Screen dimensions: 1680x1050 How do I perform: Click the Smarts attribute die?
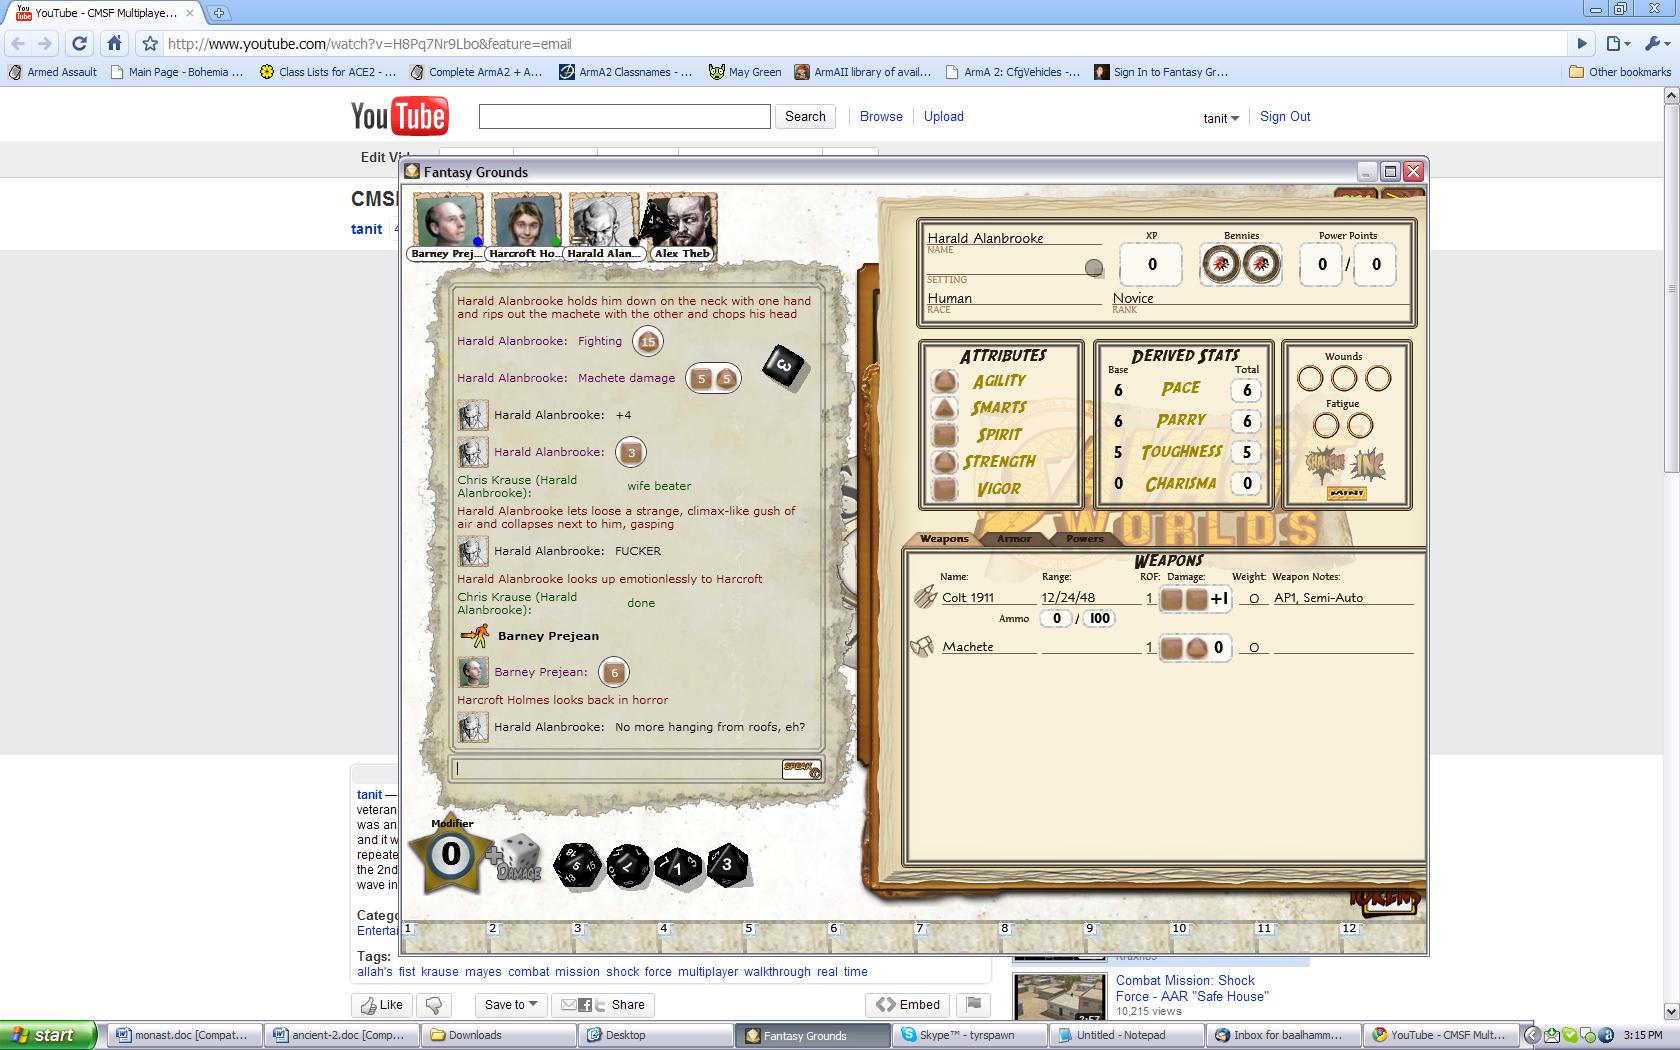click(x=944, y=408)
